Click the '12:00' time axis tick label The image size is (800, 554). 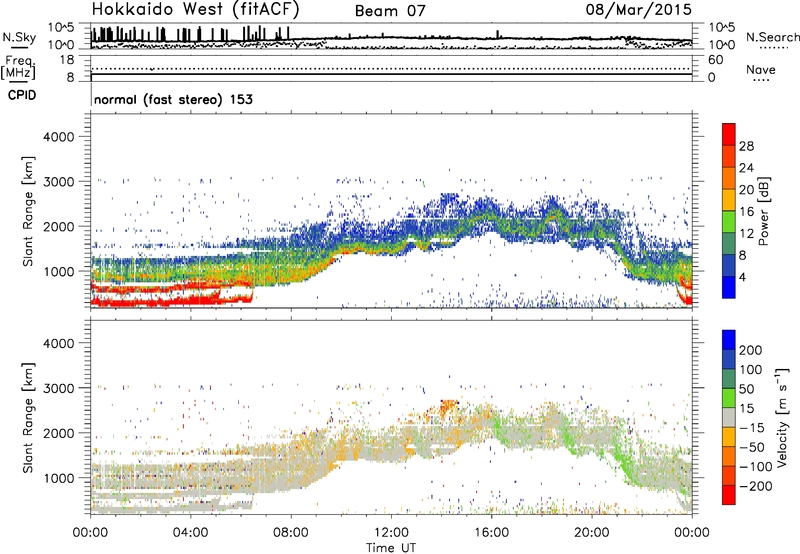[x=391, y=533]
